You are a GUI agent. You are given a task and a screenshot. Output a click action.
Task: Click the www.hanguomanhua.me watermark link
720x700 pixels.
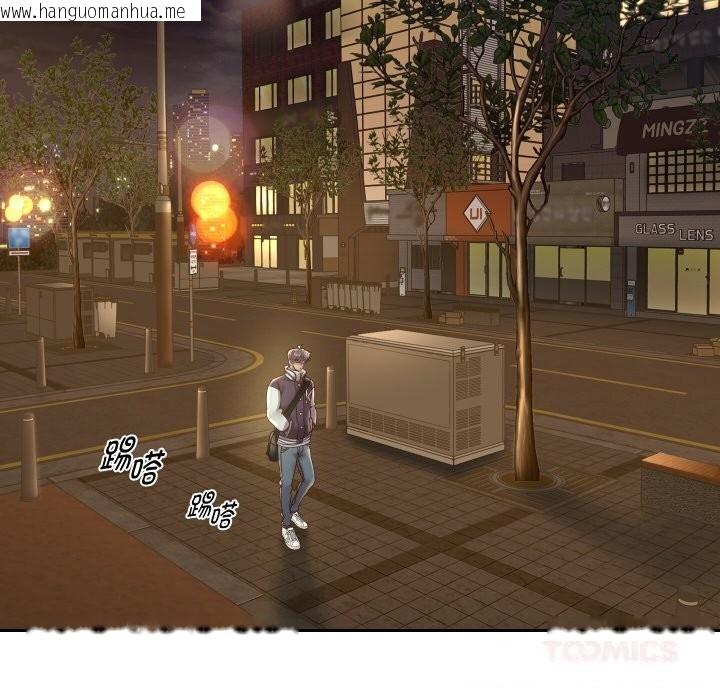pyautogui.click(x=93, y=10)
